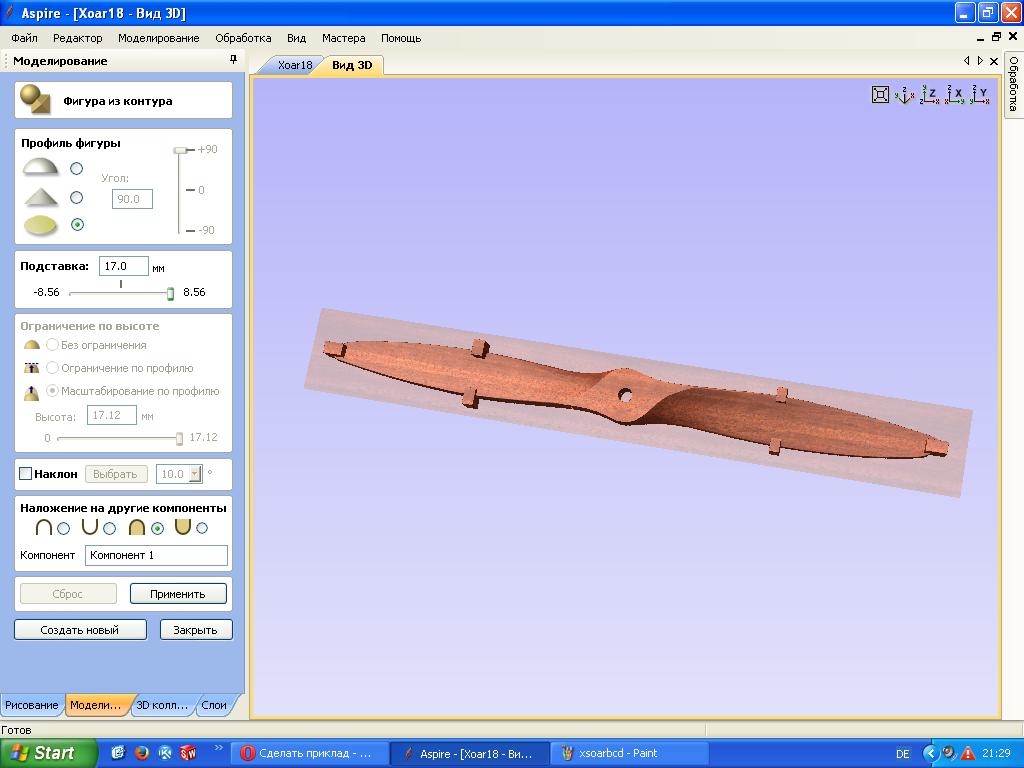Open the Моделирование menu
Image resolution: width=1024 pixels, height=768 pixels.
[x=159, y=38]
